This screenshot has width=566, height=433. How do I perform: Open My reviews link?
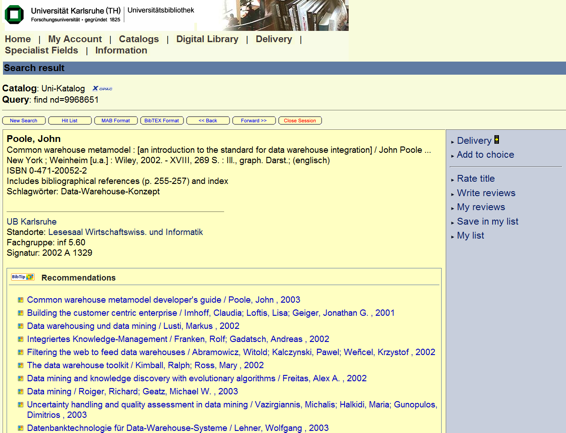pyautogui.click(x=481, y=207)
